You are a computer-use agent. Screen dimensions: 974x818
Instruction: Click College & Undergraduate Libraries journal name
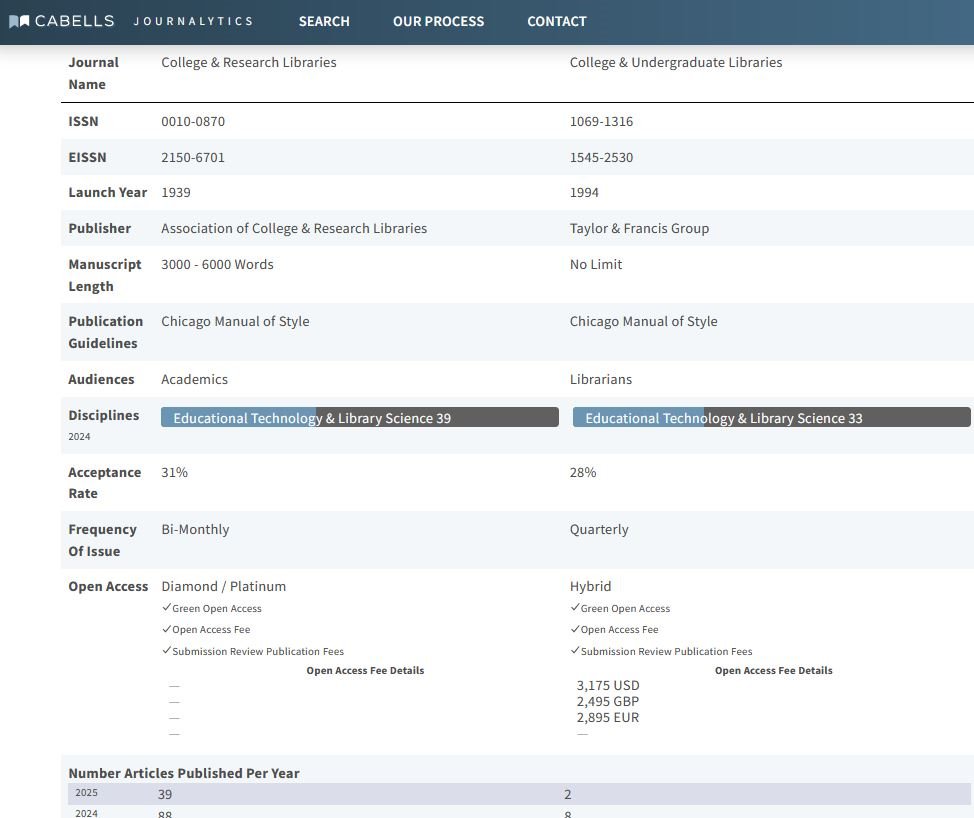pyautogui.click(x=676, y=62)
